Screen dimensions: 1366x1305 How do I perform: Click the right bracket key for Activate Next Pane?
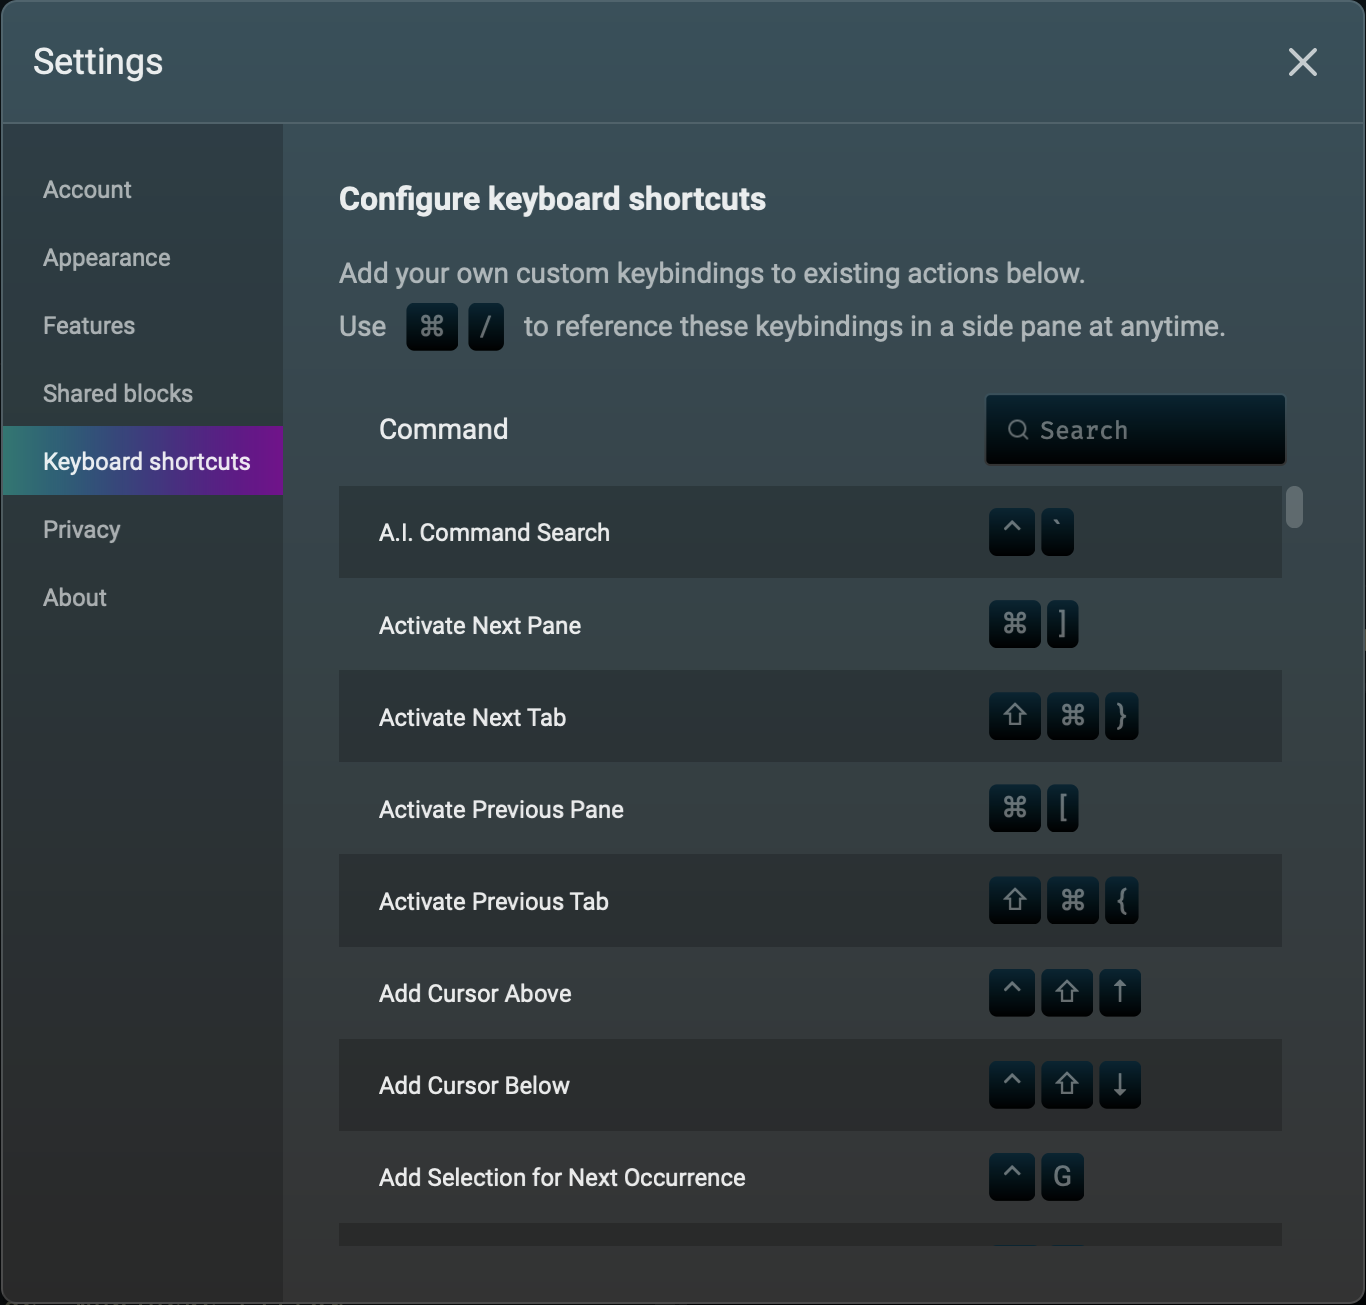point(1062,624)
